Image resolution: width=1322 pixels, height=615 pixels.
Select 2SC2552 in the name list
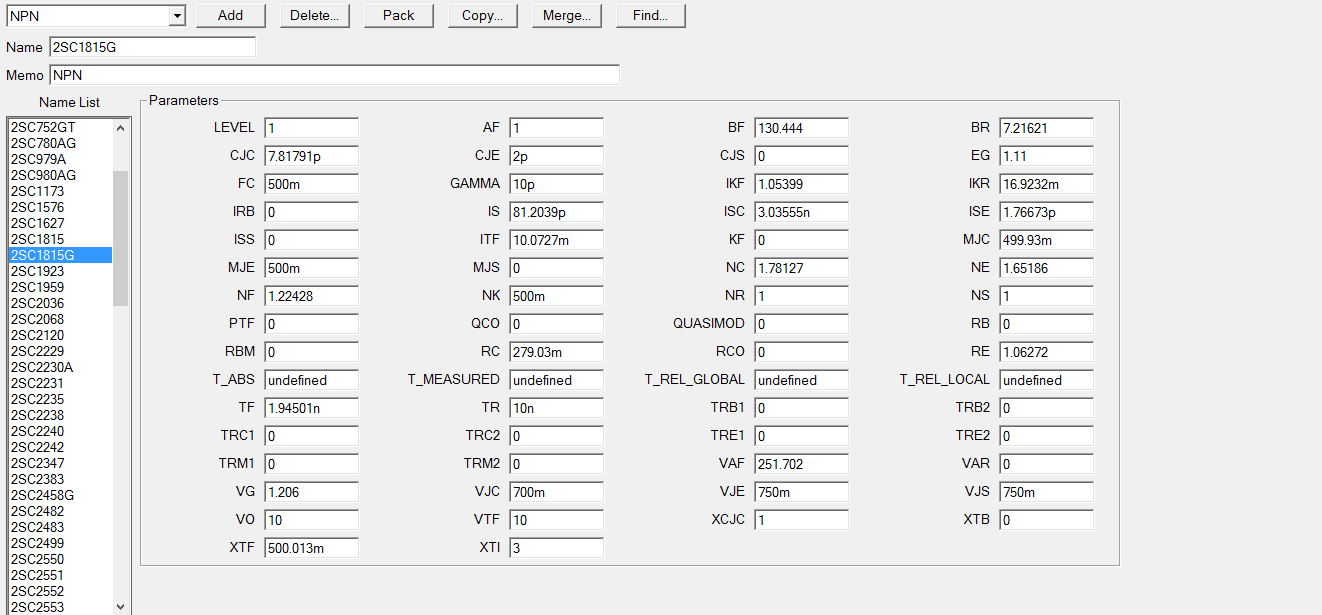point(60,591)
